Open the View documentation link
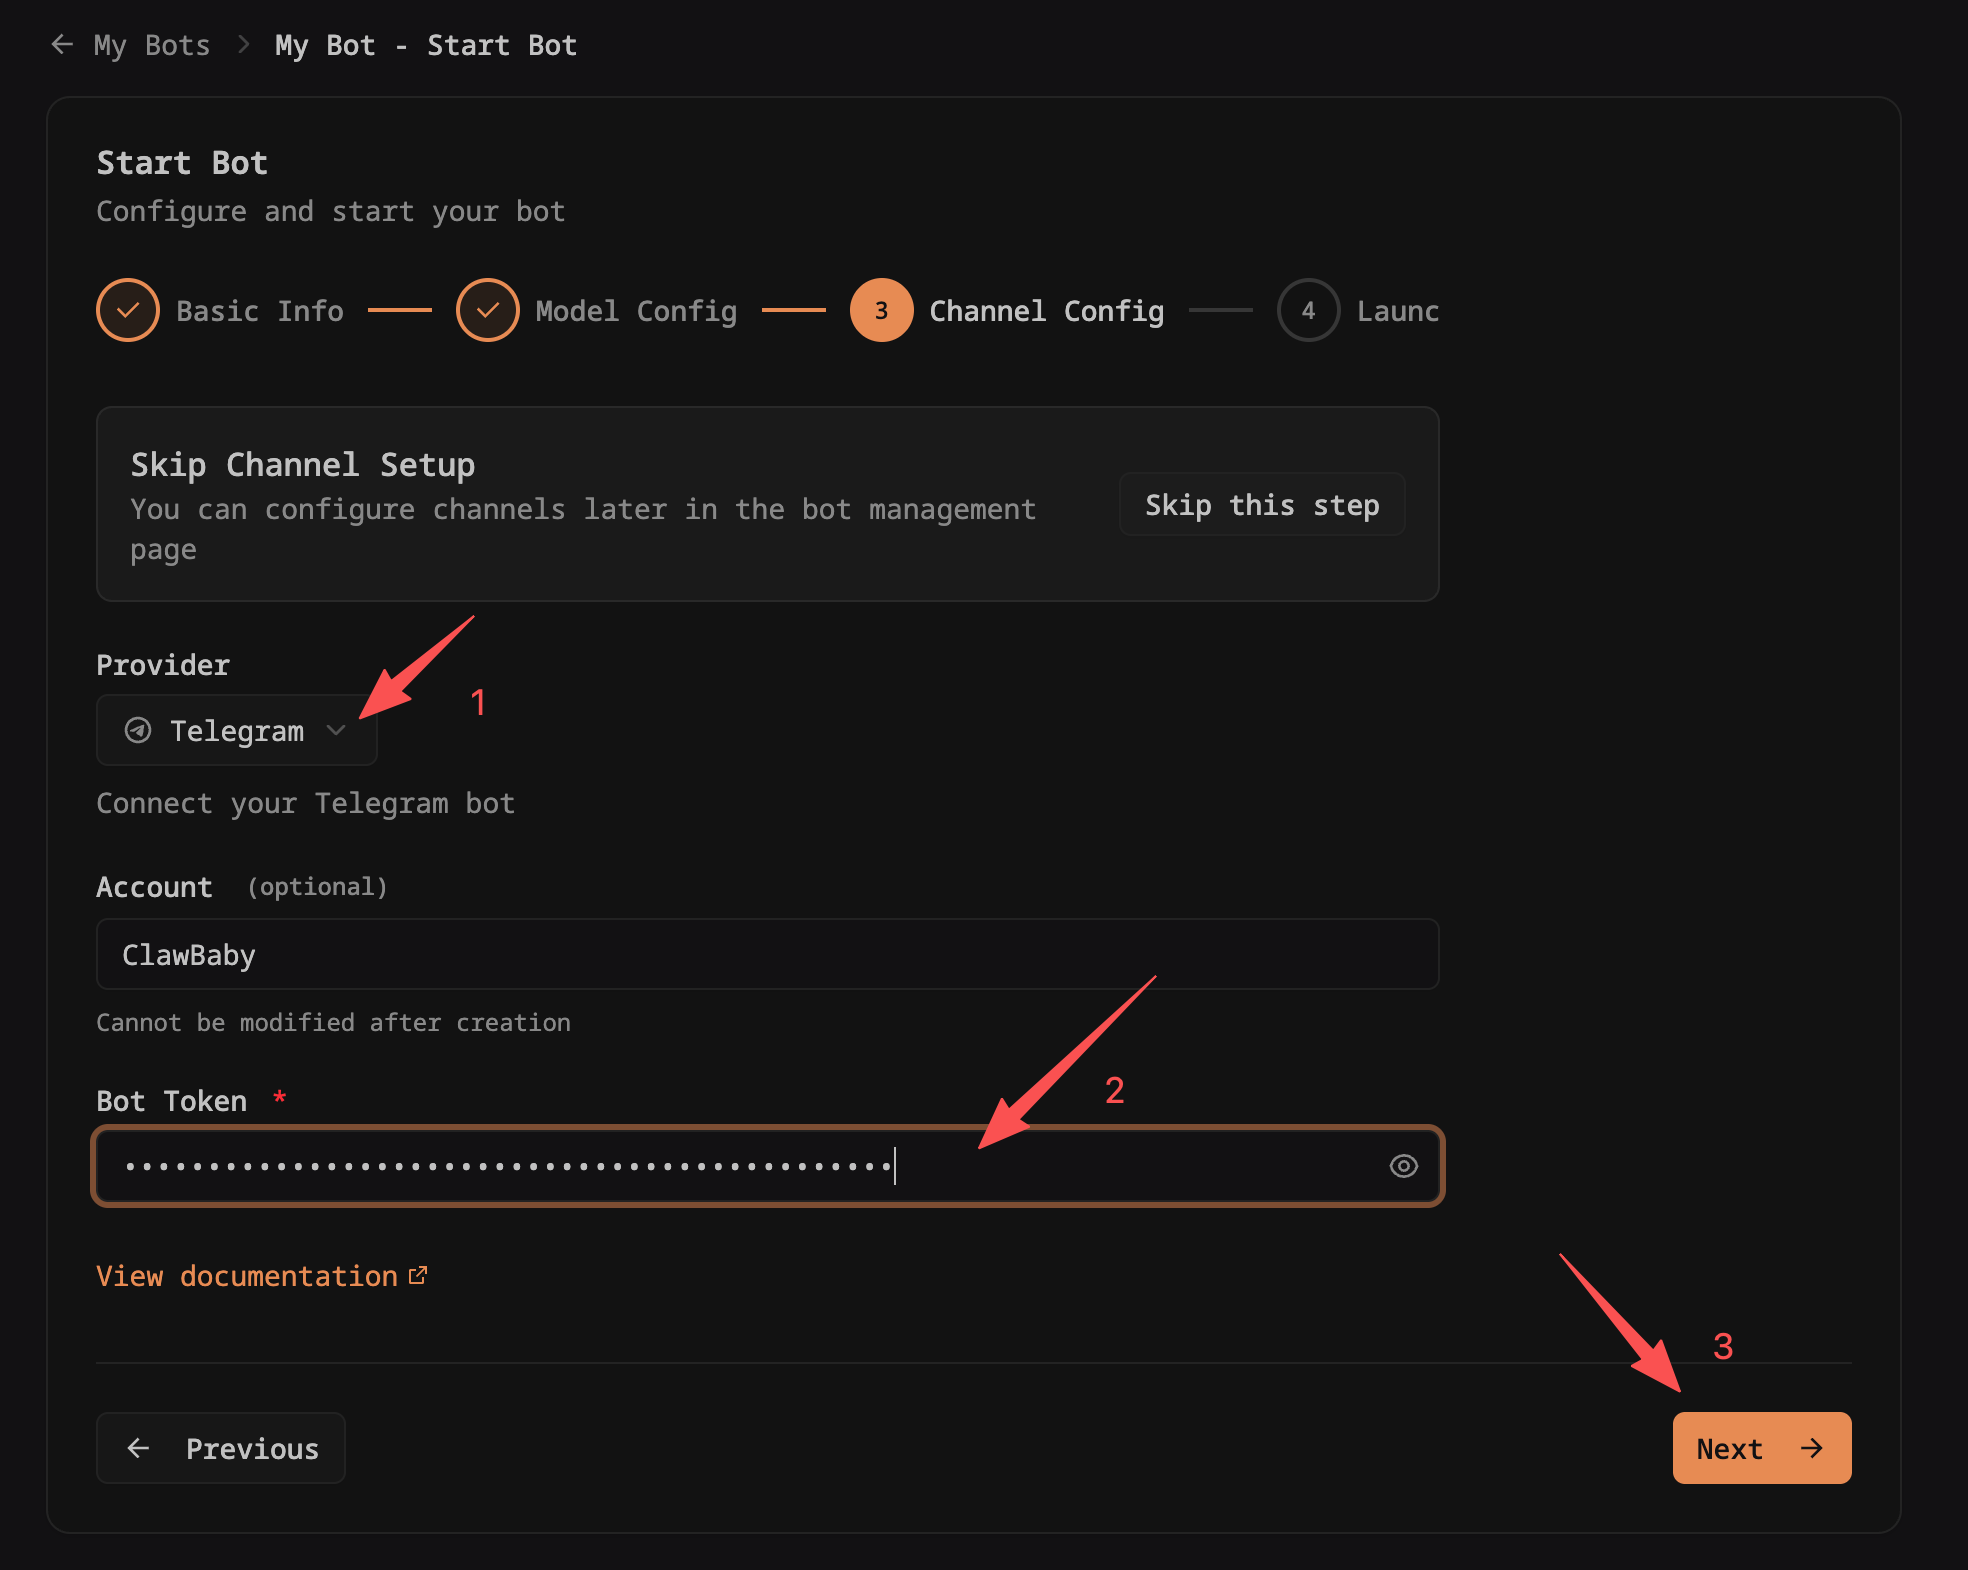The width and height of the screenshot is (1968, 1570). [247, 1276]
